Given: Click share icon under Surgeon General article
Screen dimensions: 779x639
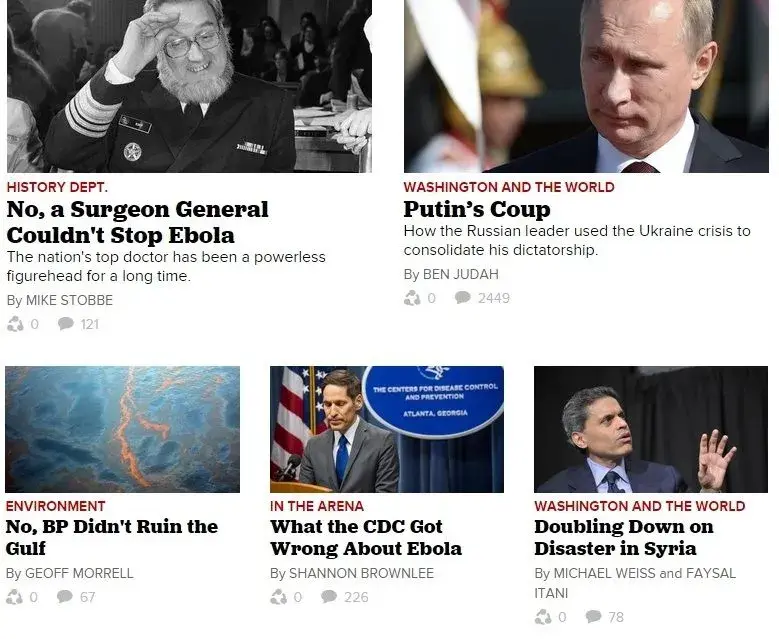Looking at the screenshot, I should coord(15,324).
